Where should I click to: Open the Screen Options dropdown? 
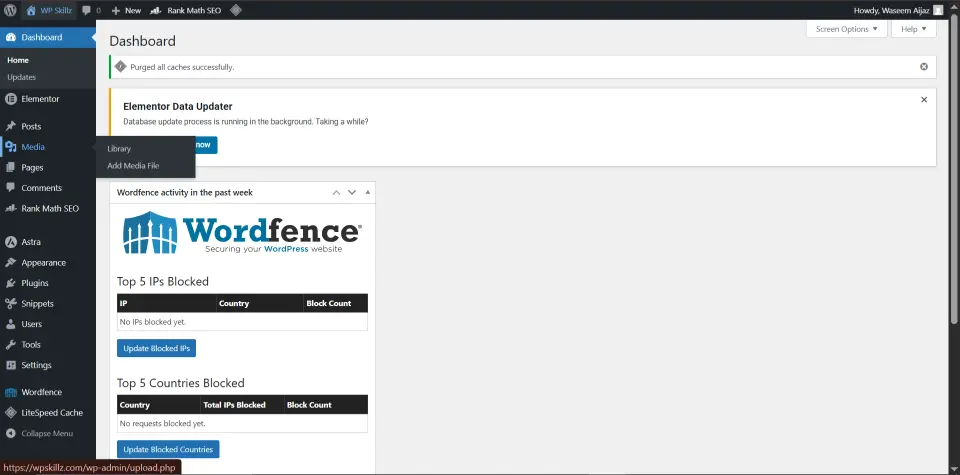tap(847, 29)
